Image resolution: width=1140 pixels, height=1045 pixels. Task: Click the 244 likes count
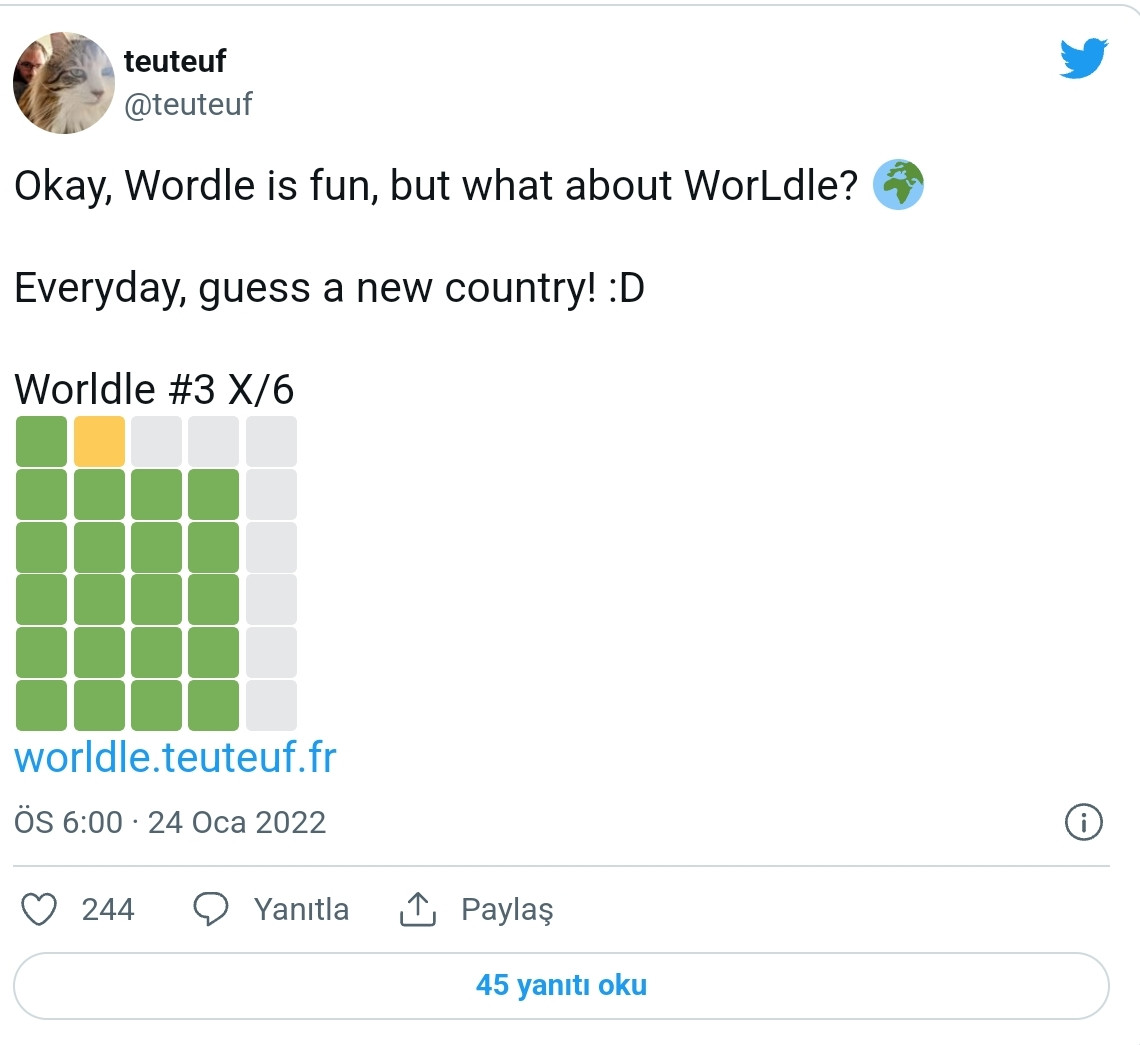click(108, 910)
